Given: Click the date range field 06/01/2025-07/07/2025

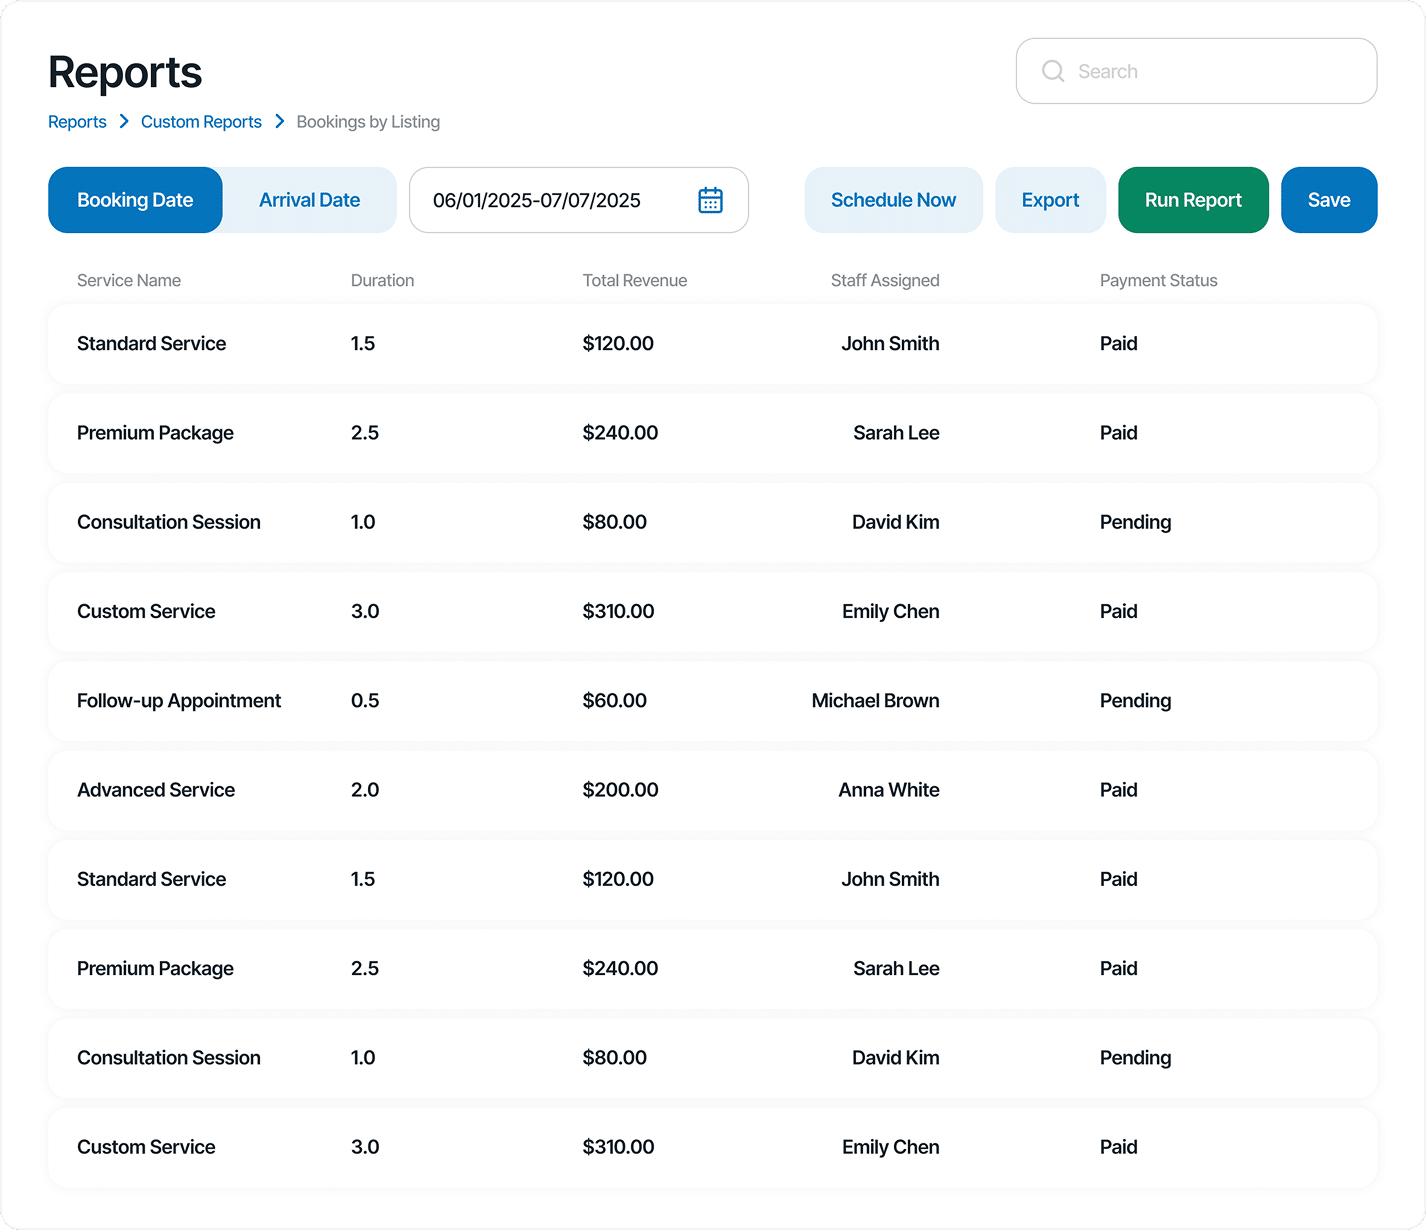Looking at the screenshot, I should [x=578, y=200].
